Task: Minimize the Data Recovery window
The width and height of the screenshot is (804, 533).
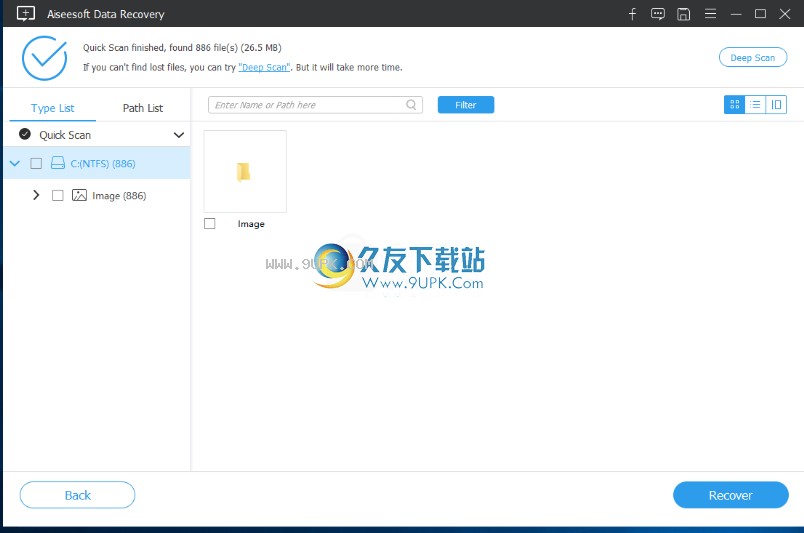Action: click(736, 14)
